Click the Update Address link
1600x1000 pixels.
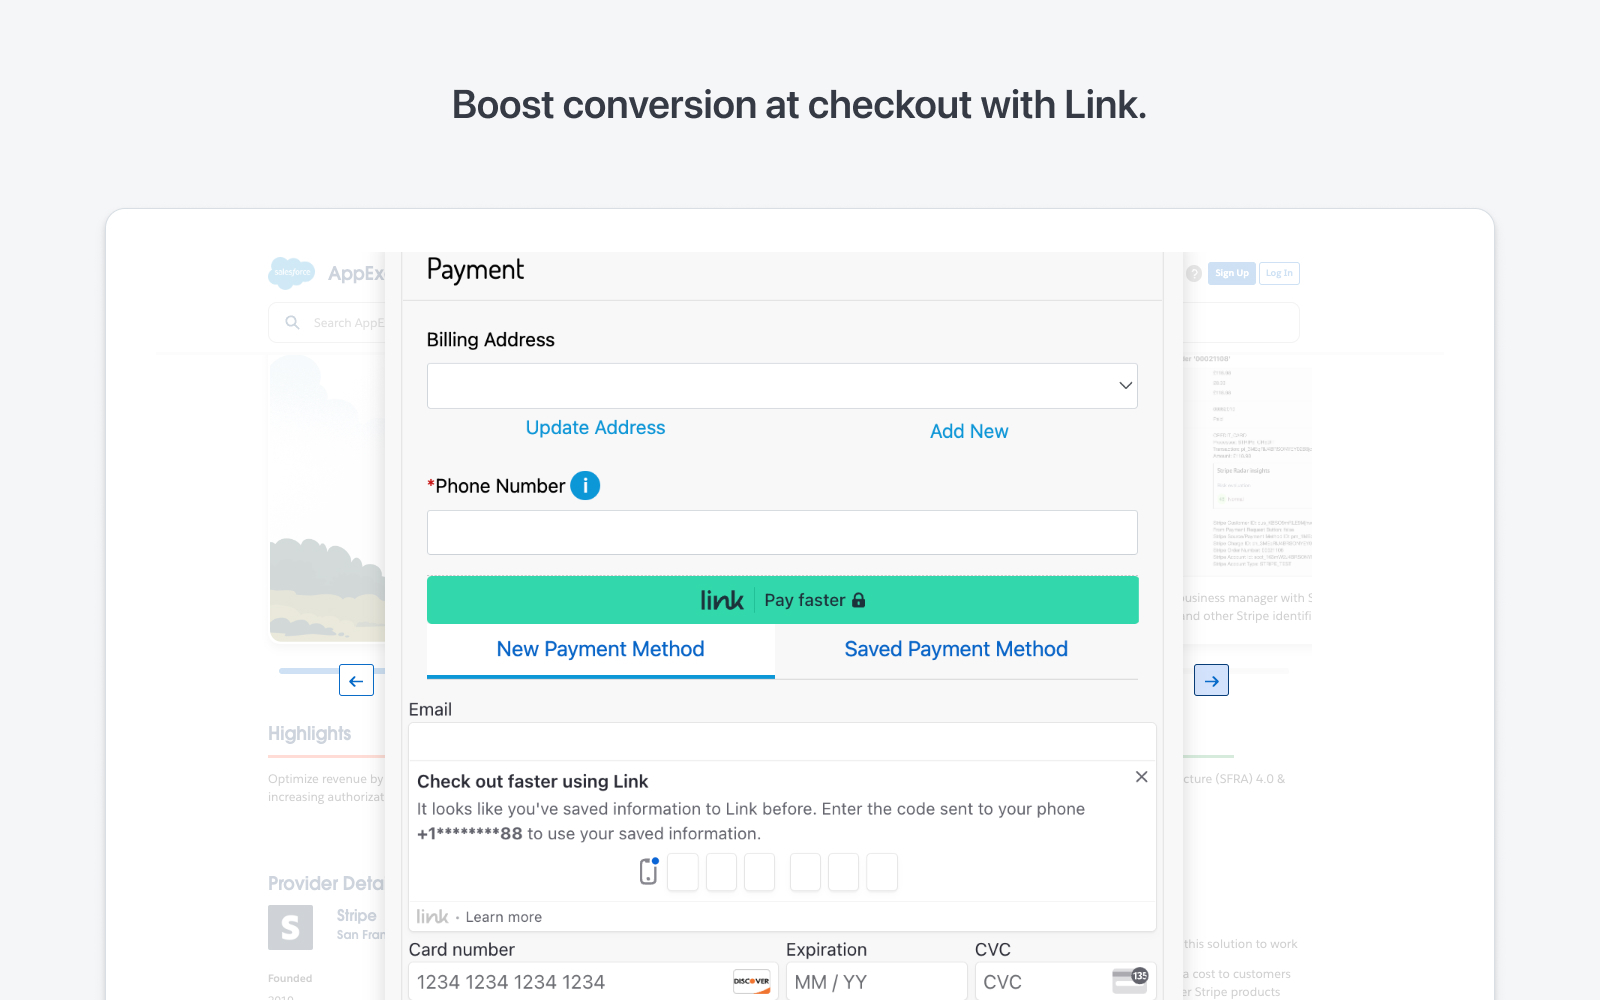595,427
